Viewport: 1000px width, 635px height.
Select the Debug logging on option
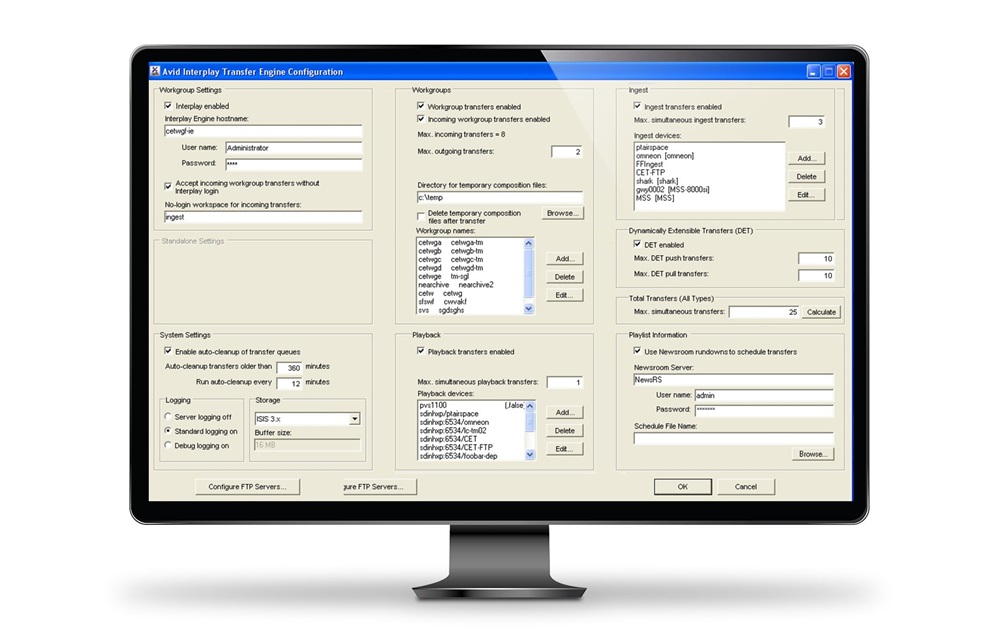[168, 445]
